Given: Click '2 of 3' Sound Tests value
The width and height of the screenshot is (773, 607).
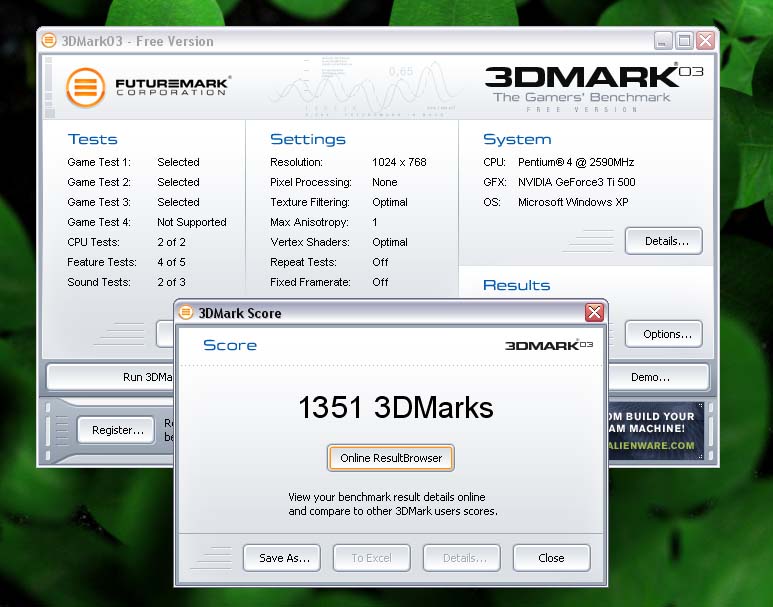Looking at the screenshot, I should (x=172, y=282).
